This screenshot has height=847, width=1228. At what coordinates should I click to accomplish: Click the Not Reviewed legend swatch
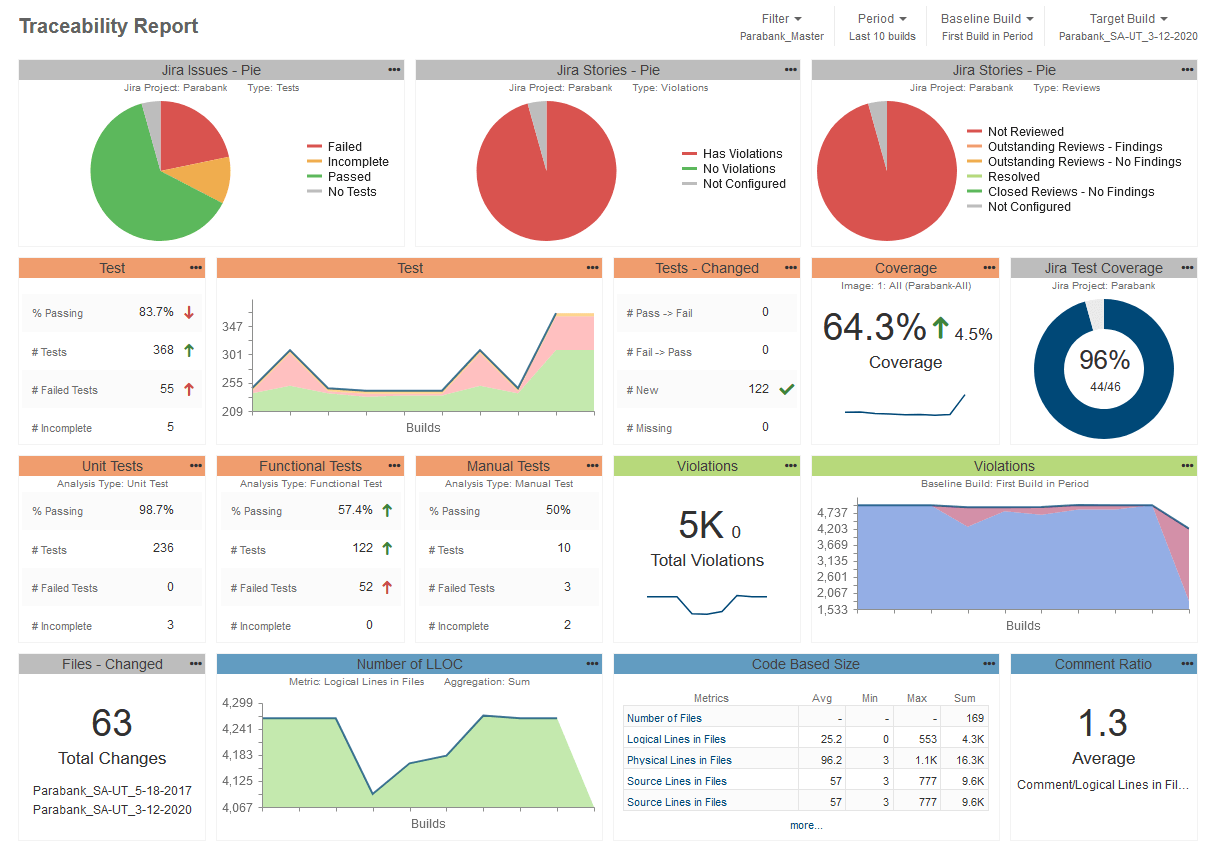coord(975,132)
